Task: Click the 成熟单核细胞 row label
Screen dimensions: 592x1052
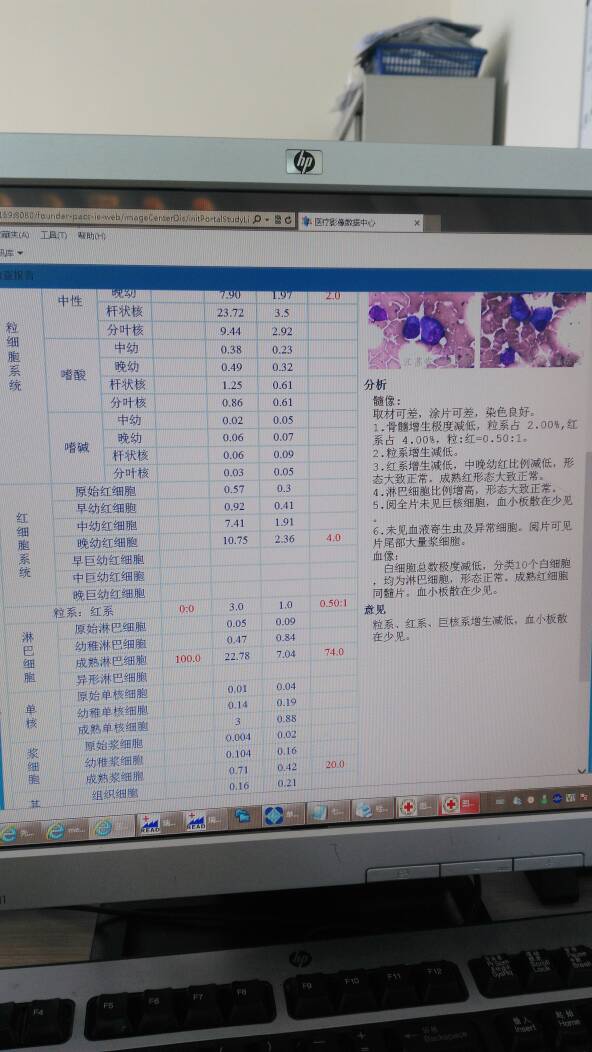Action: [113, 728]
